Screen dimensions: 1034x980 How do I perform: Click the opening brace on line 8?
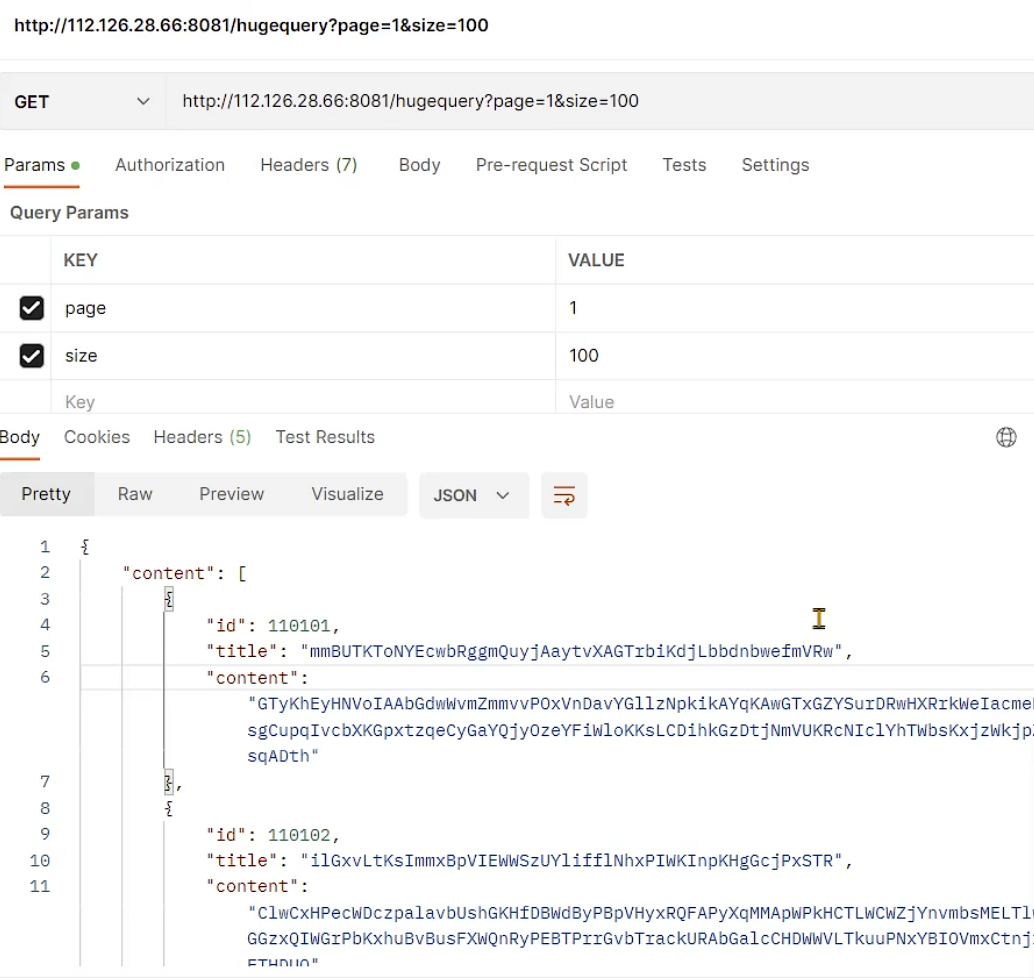click(x=169, y=809)
